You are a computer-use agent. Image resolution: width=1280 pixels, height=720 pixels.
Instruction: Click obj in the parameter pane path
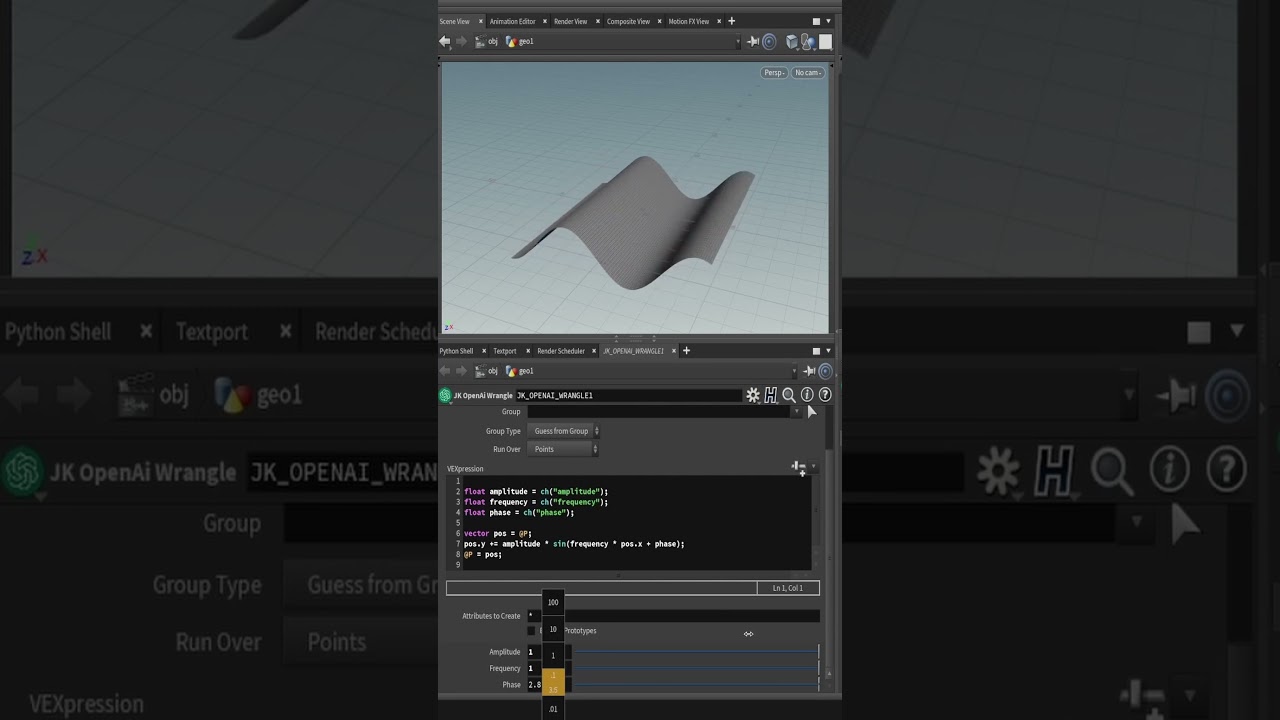pyautogui.click(x=486, y=371)
